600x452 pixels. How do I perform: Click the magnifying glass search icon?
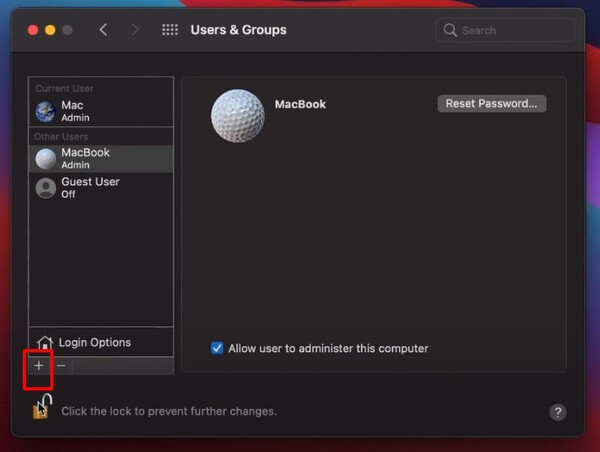[x=450, y=30]
